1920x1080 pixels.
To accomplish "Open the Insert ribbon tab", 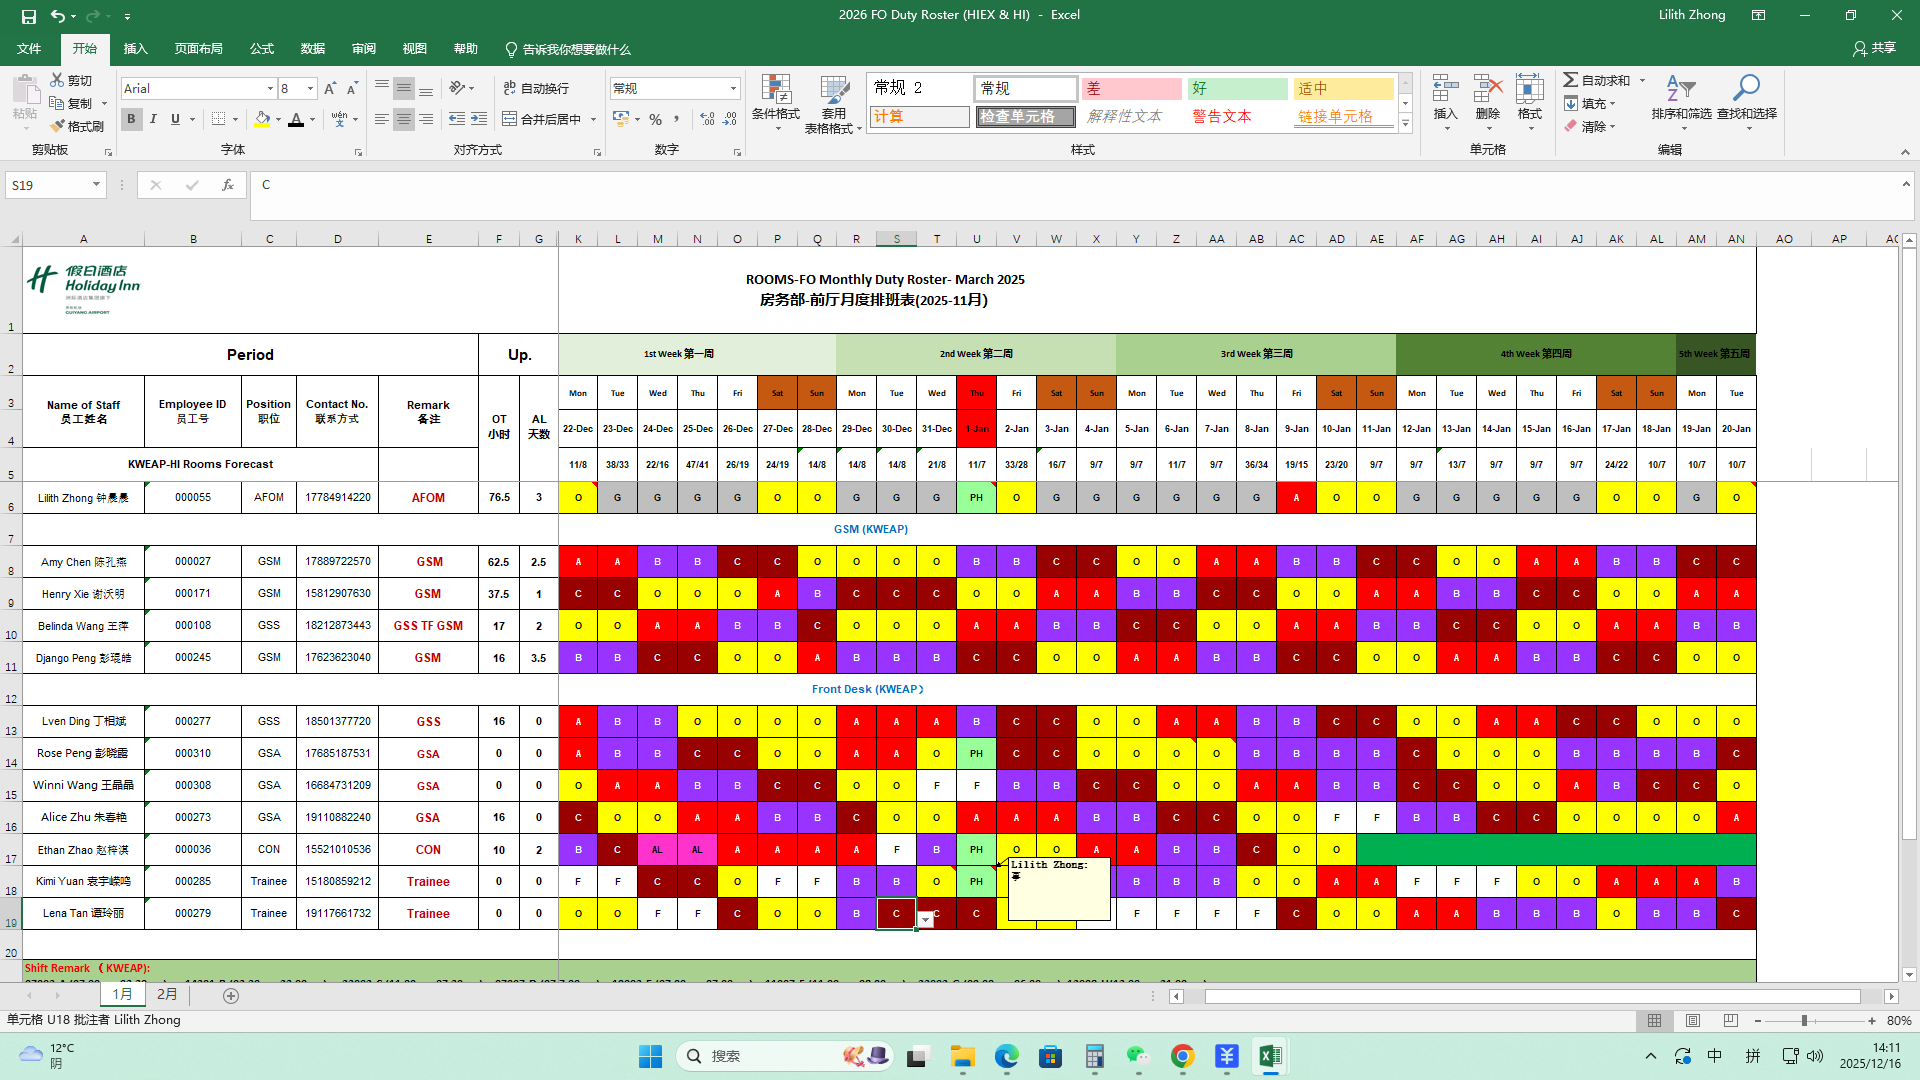I will pyautogui.click(x=135, y=49).
